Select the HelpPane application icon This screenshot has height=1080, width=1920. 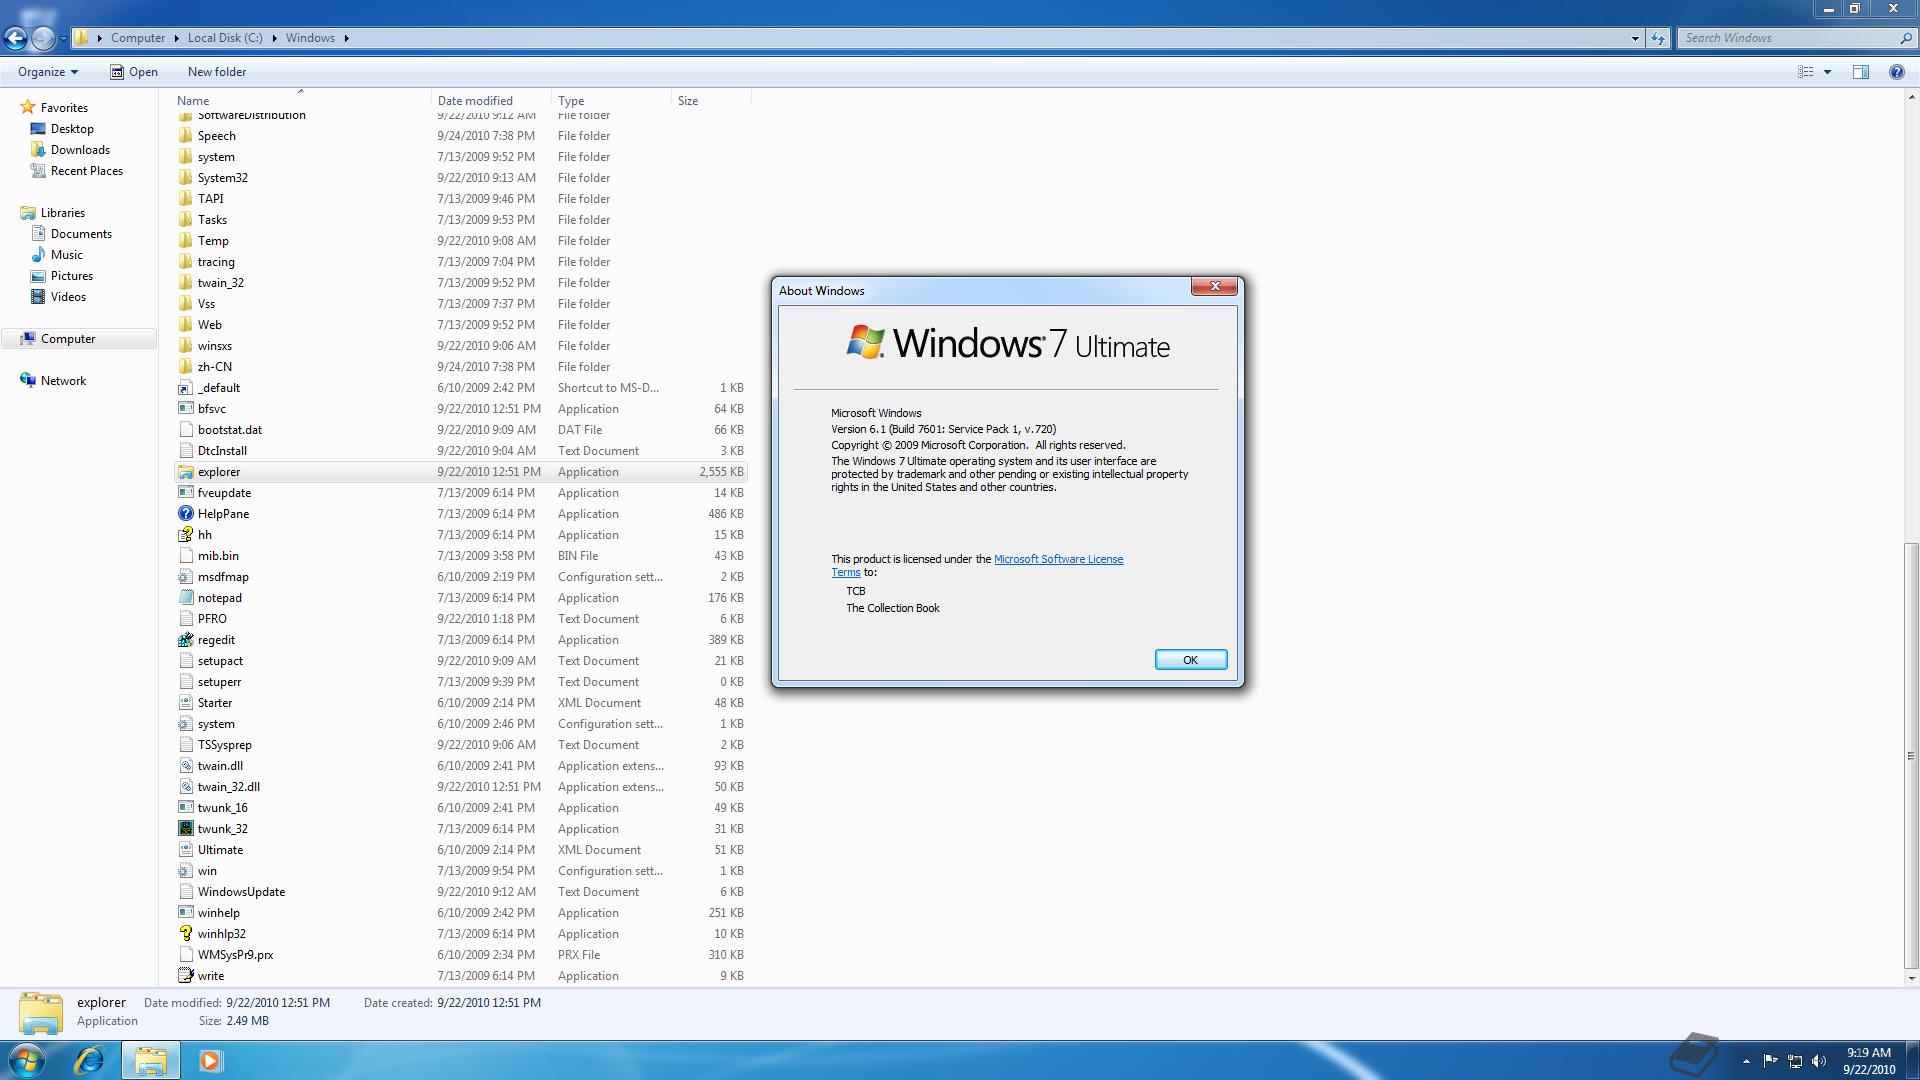186,514
